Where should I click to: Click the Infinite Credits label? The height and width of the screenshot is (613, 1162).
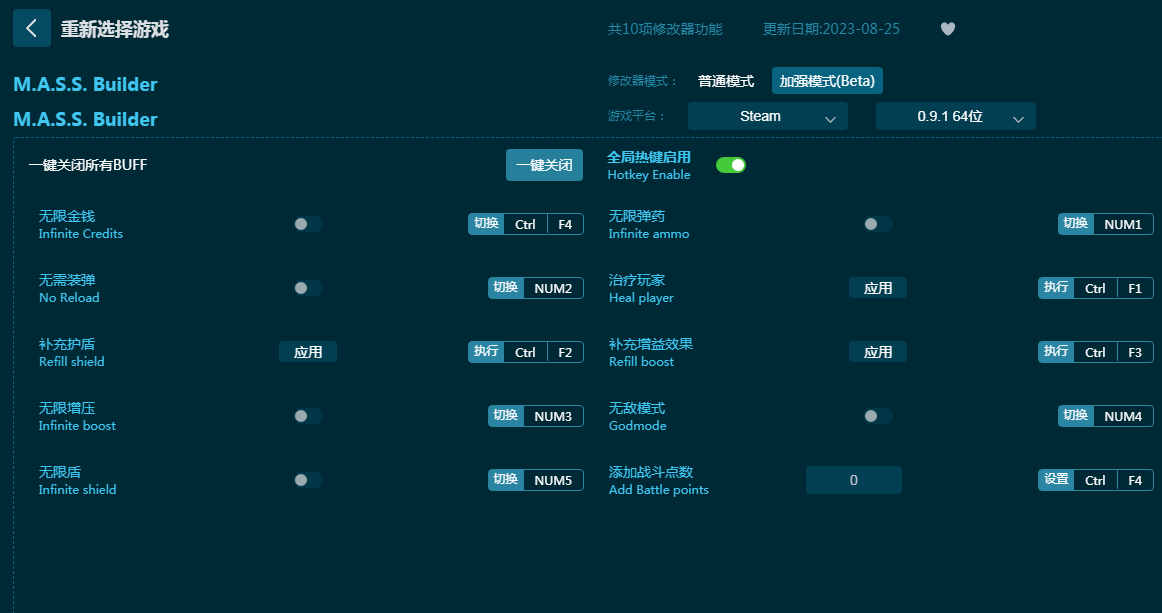pos(81,233)
